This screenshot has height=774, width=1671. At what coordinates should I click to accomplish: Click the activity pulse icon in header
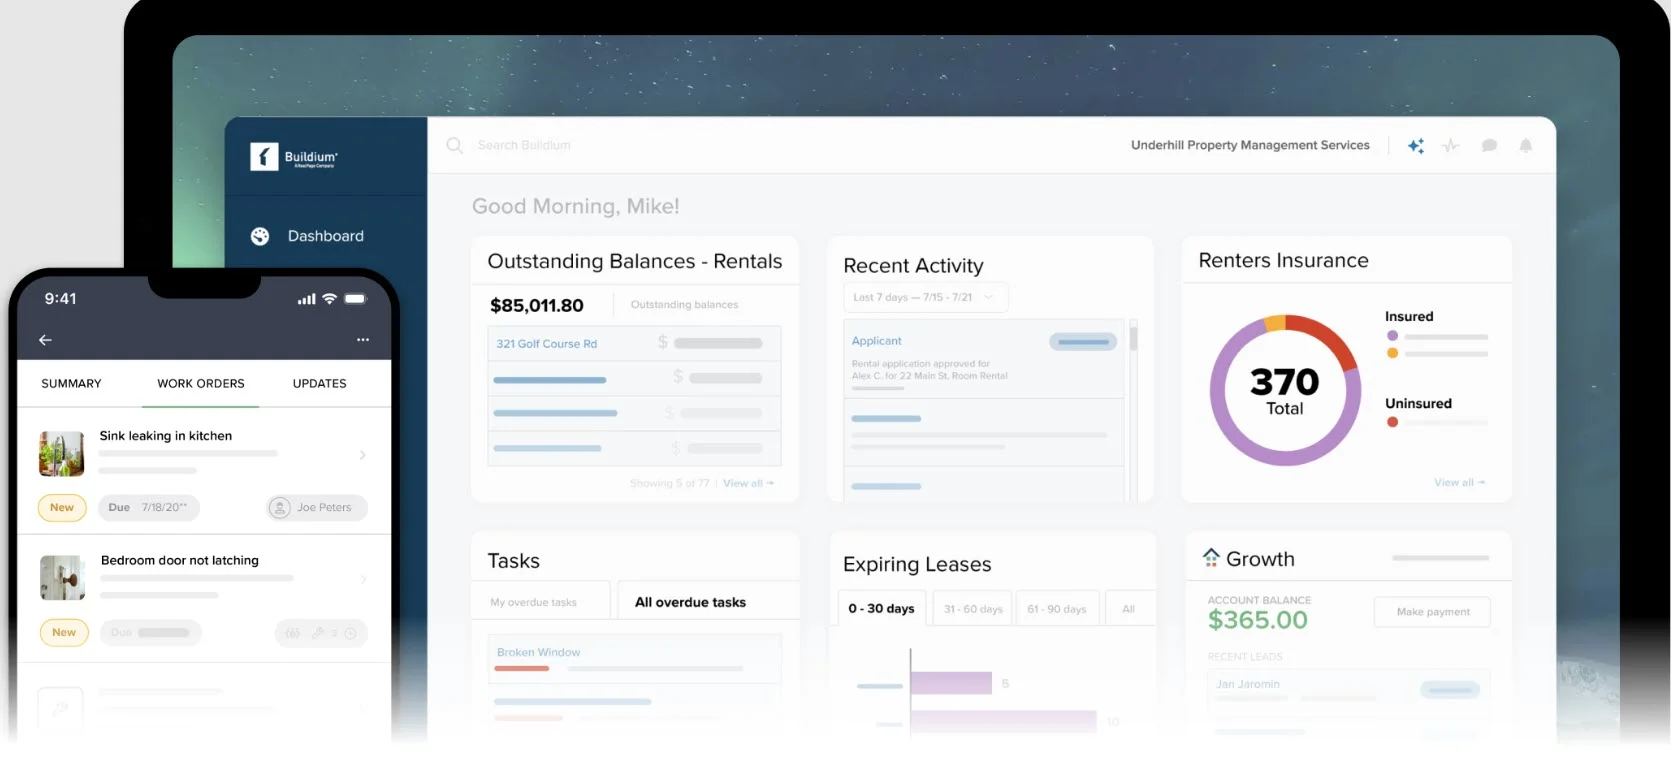tap(1451, 146)
